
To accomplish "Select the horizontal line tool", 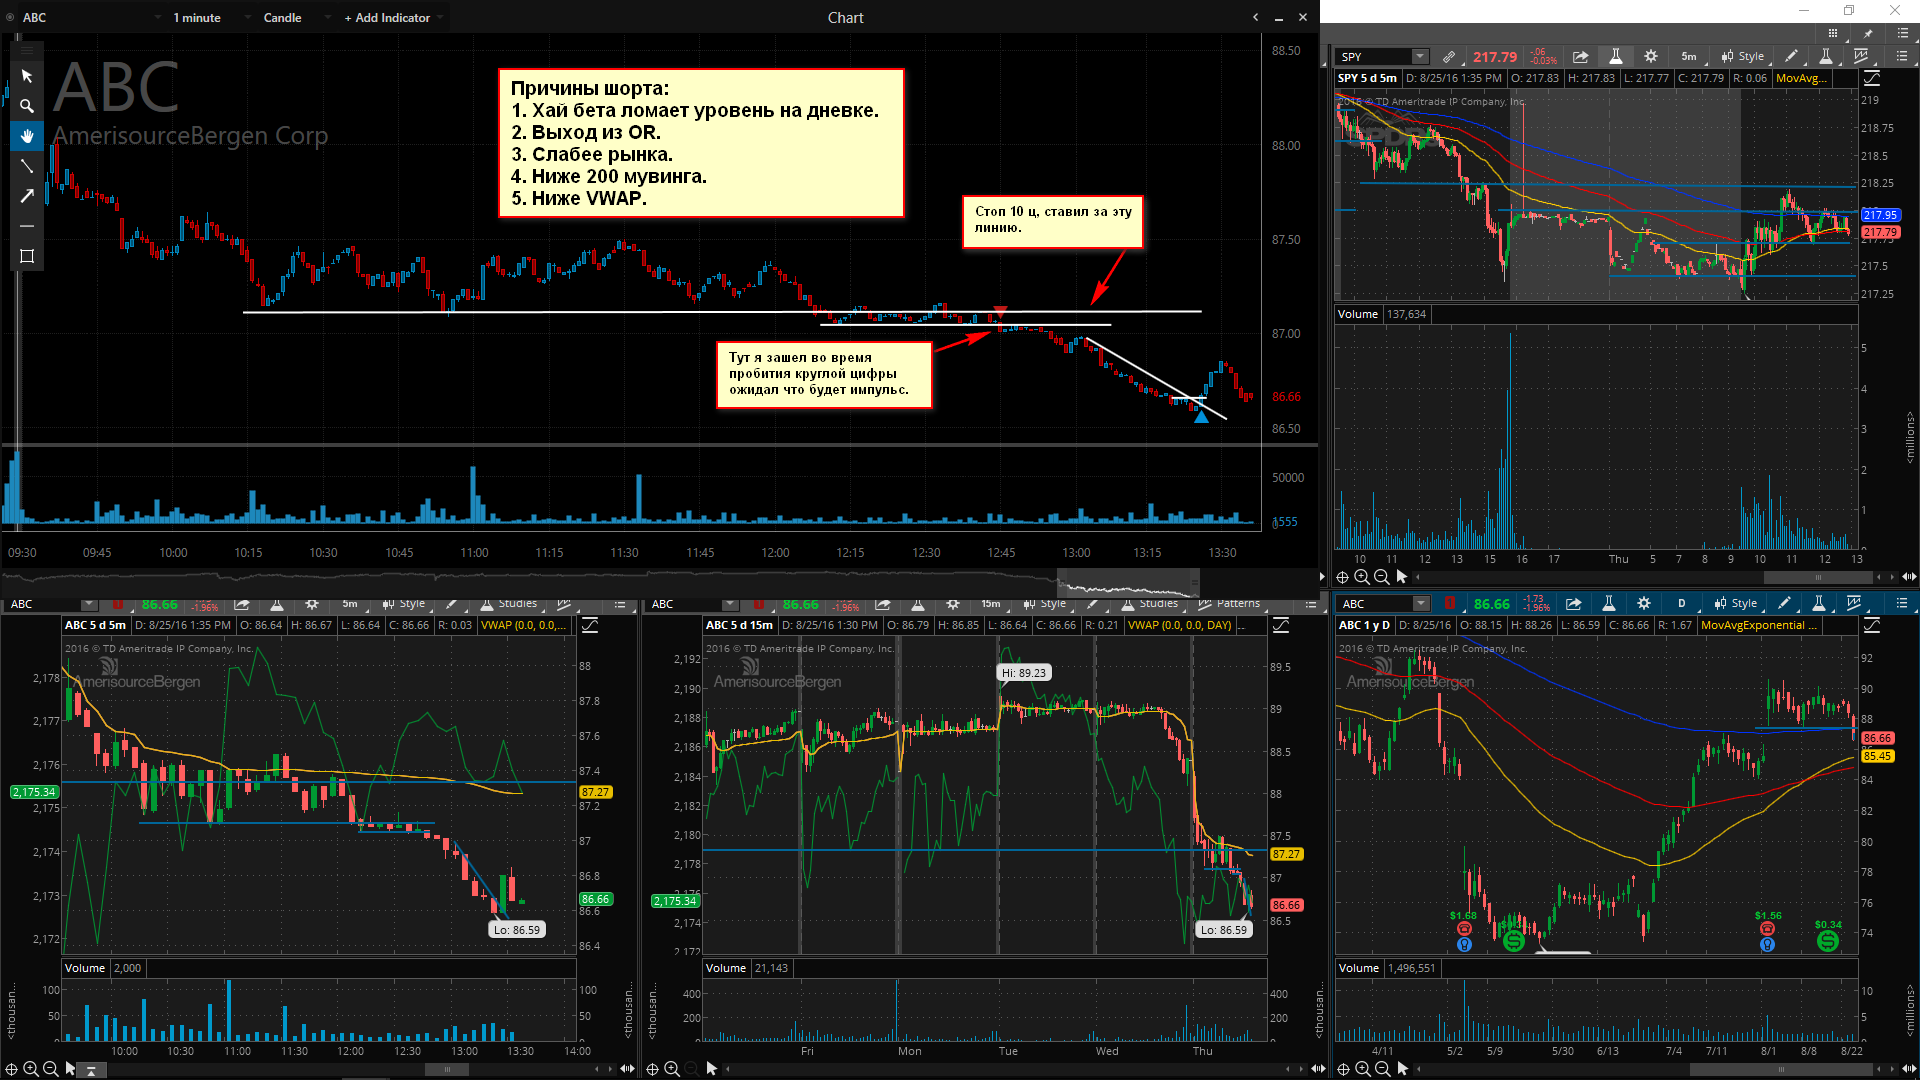I will point(27,226).
